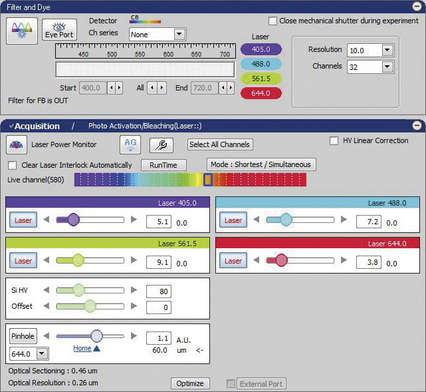Click the Si HV value field showing 80

click(x=159, y=291)
